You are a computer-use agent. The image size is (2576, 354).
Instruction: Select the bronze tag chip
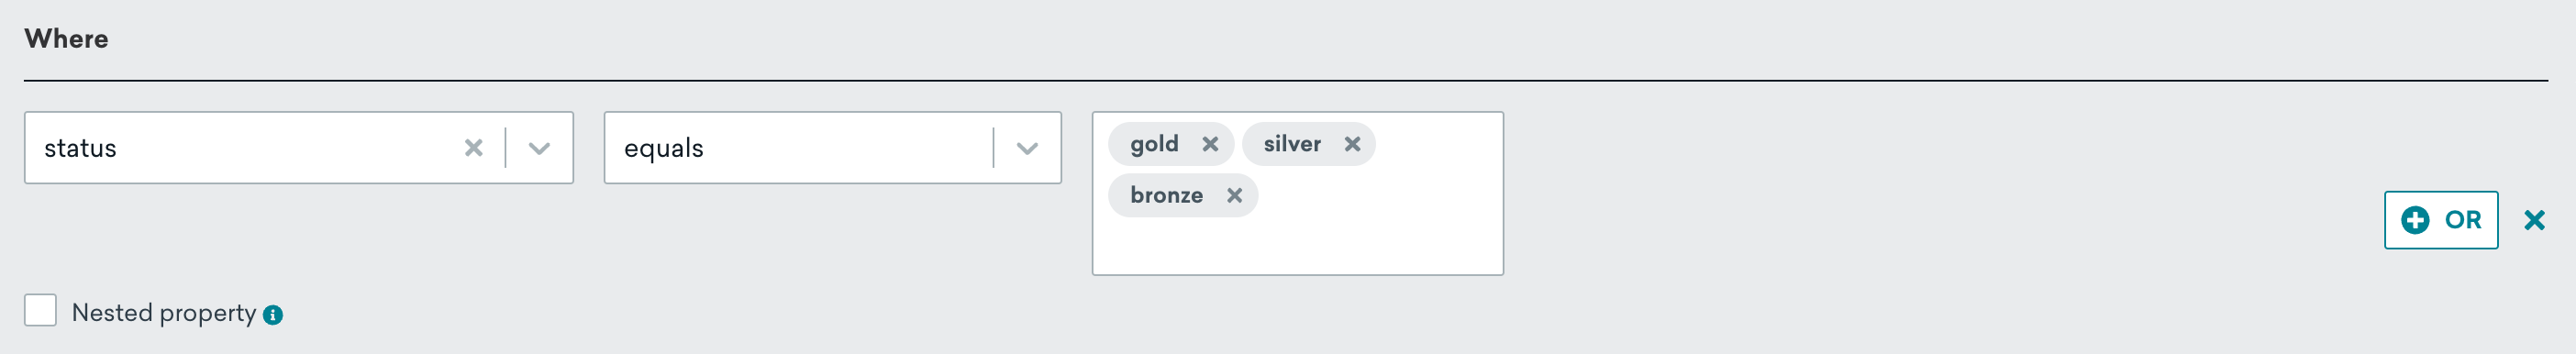point(1166,195)
